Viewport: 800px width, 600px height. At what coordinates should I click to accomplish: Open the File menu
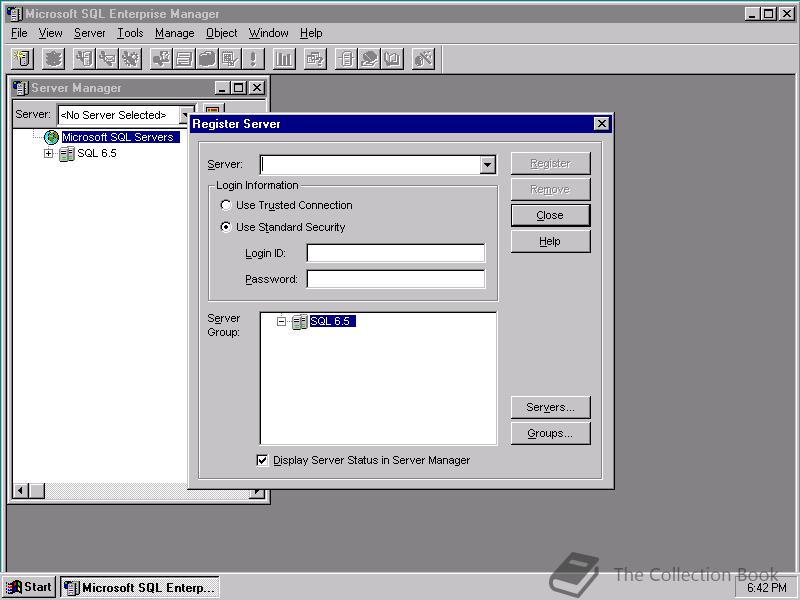19,33
